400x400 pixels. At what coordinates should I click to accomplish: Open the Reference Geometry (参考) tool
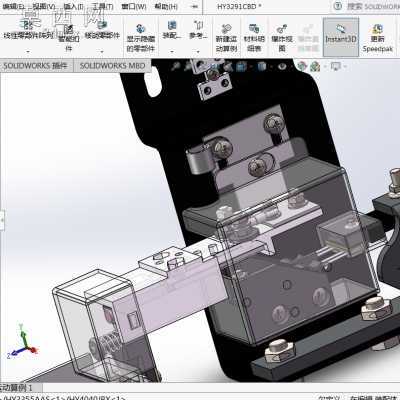pos(198,29)
